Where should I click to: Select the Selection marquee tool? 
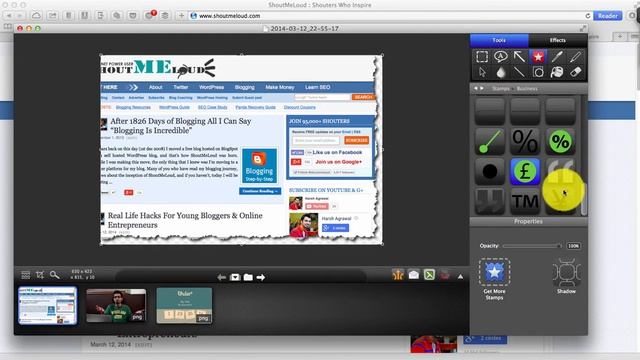pyautogui.click(x=482, y=57)
